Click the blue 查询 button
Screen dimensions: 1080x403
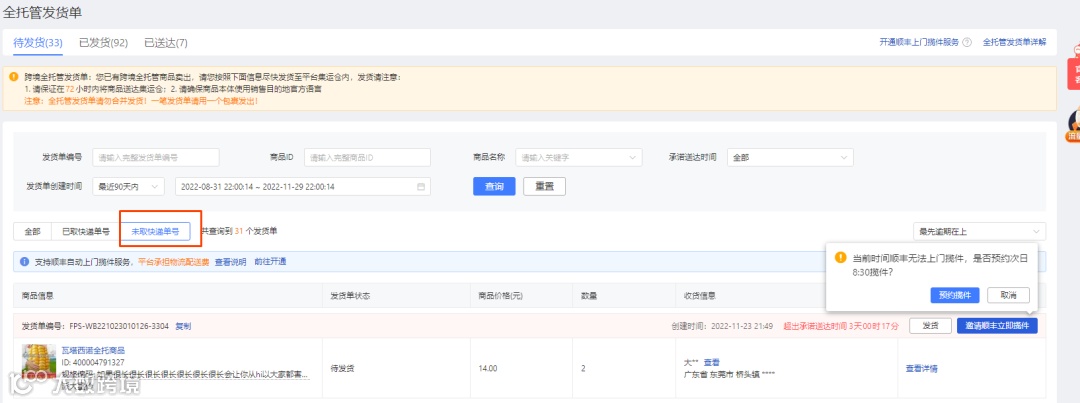tap(494, 187)
